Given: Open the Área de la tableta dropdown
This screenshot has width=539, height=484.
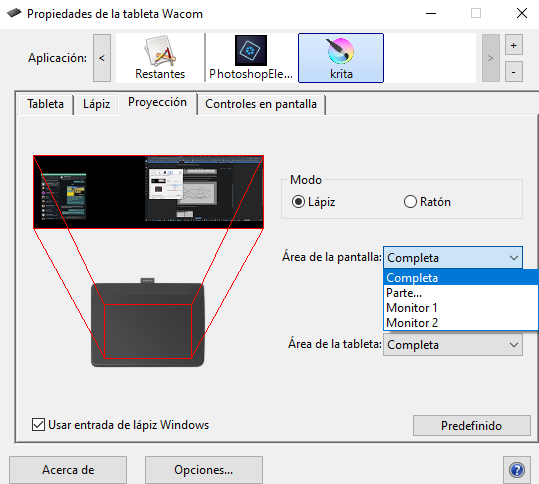Looking at the screenshot, I should pyautogui.click(x=453, y=344).
